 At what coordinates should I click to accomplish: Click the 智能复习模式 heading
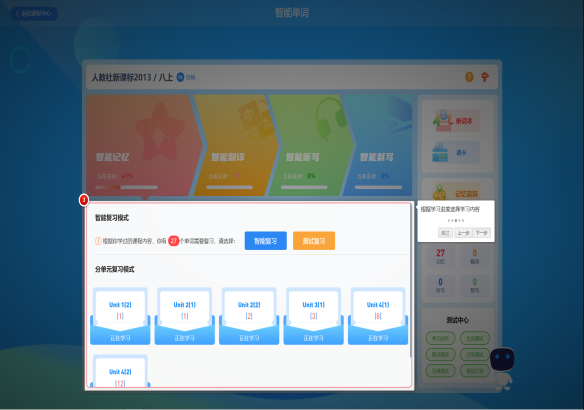(112, 218)
